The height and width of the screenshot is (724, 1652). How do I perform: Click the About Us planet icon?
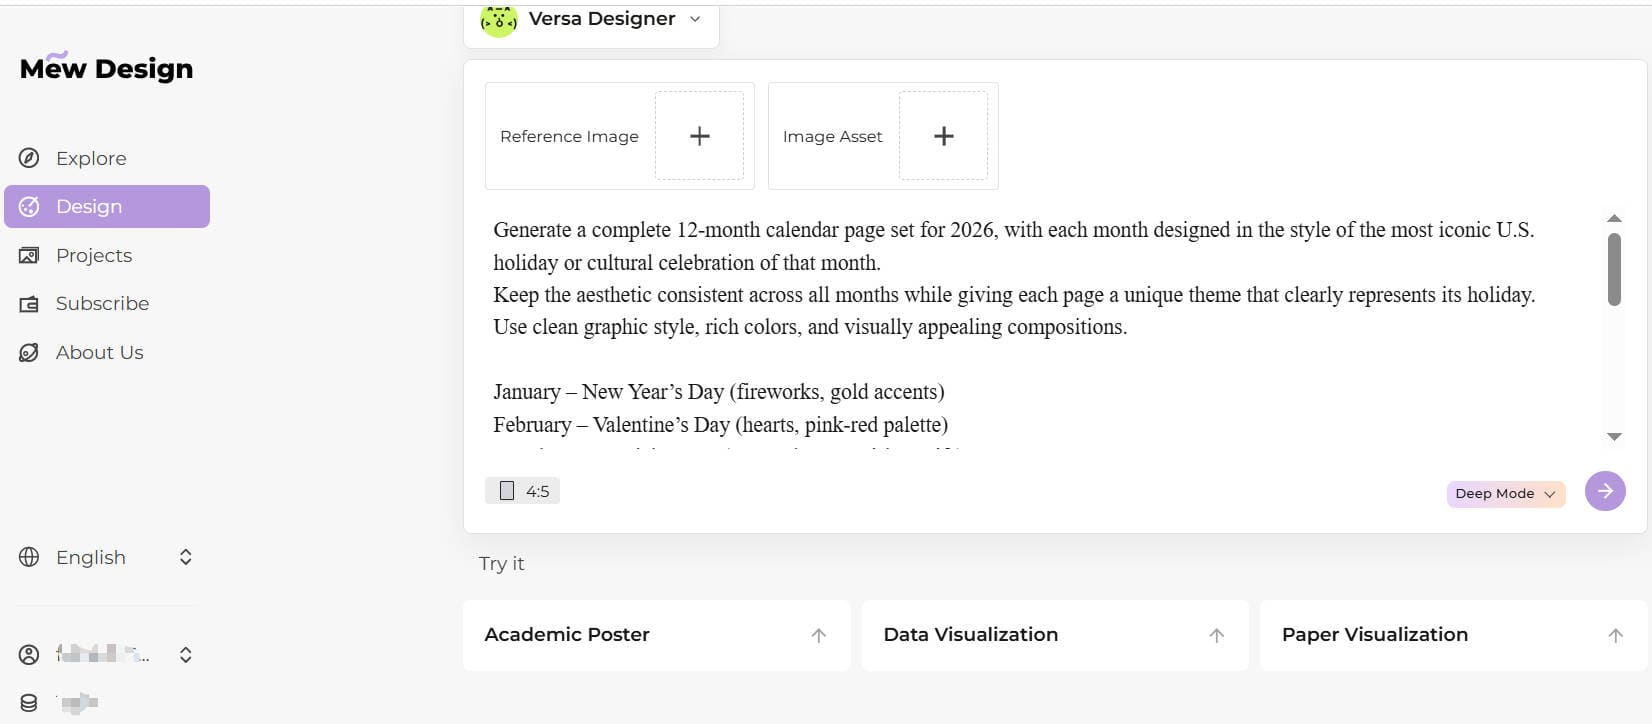(29, 352)
